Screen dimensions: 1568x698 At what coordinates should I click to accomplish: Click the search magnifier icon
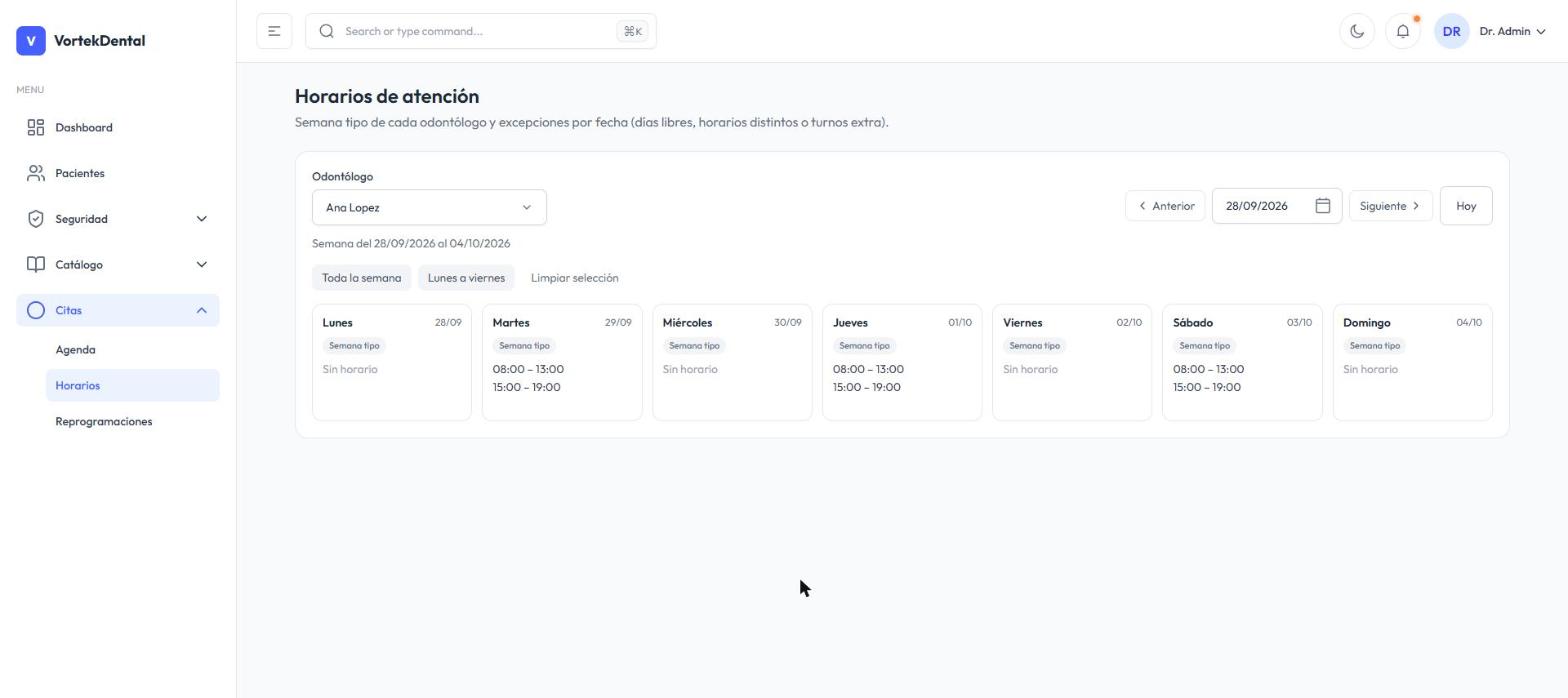tap(326, 31)
